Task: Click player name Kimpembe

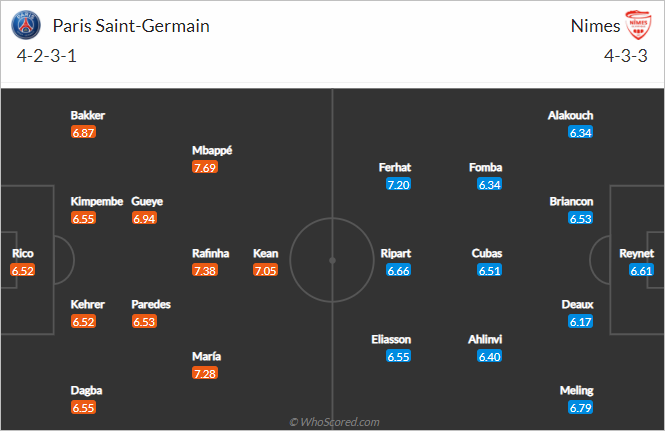Action: point(97,202)
